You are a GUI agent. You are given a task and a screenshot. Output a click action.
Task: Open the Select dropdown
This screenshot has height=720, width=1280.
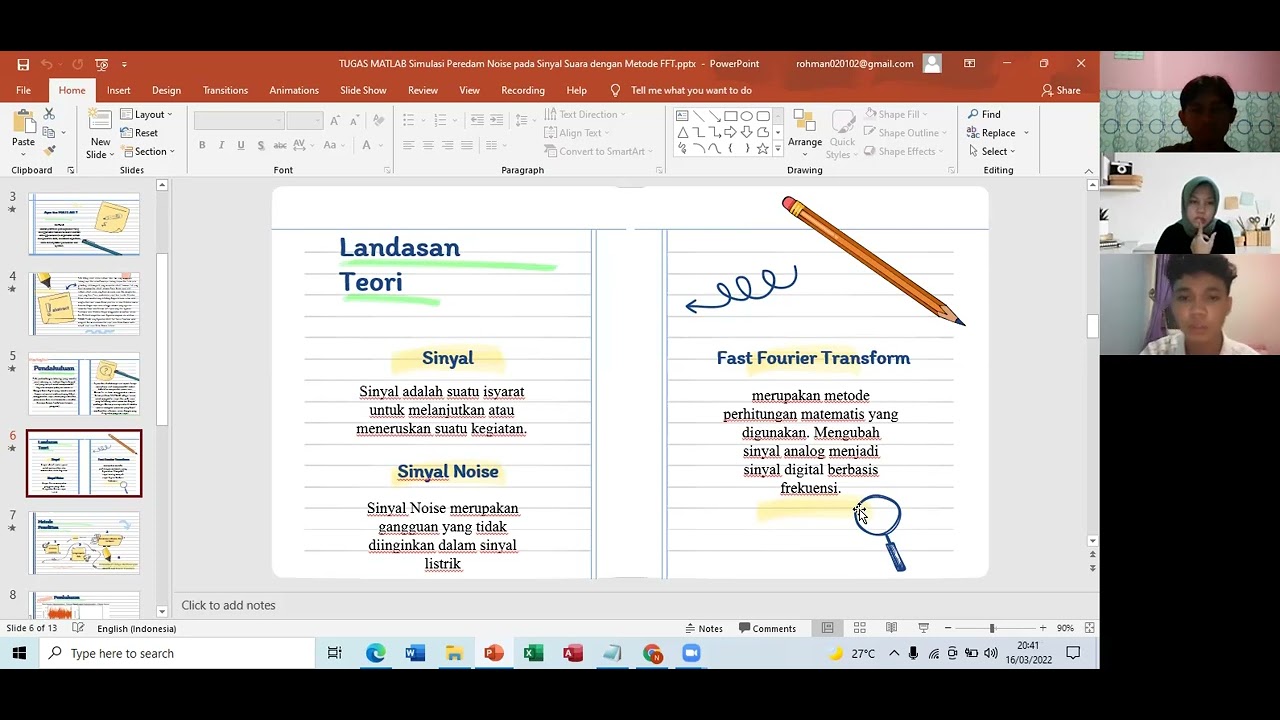click(991, 151)
